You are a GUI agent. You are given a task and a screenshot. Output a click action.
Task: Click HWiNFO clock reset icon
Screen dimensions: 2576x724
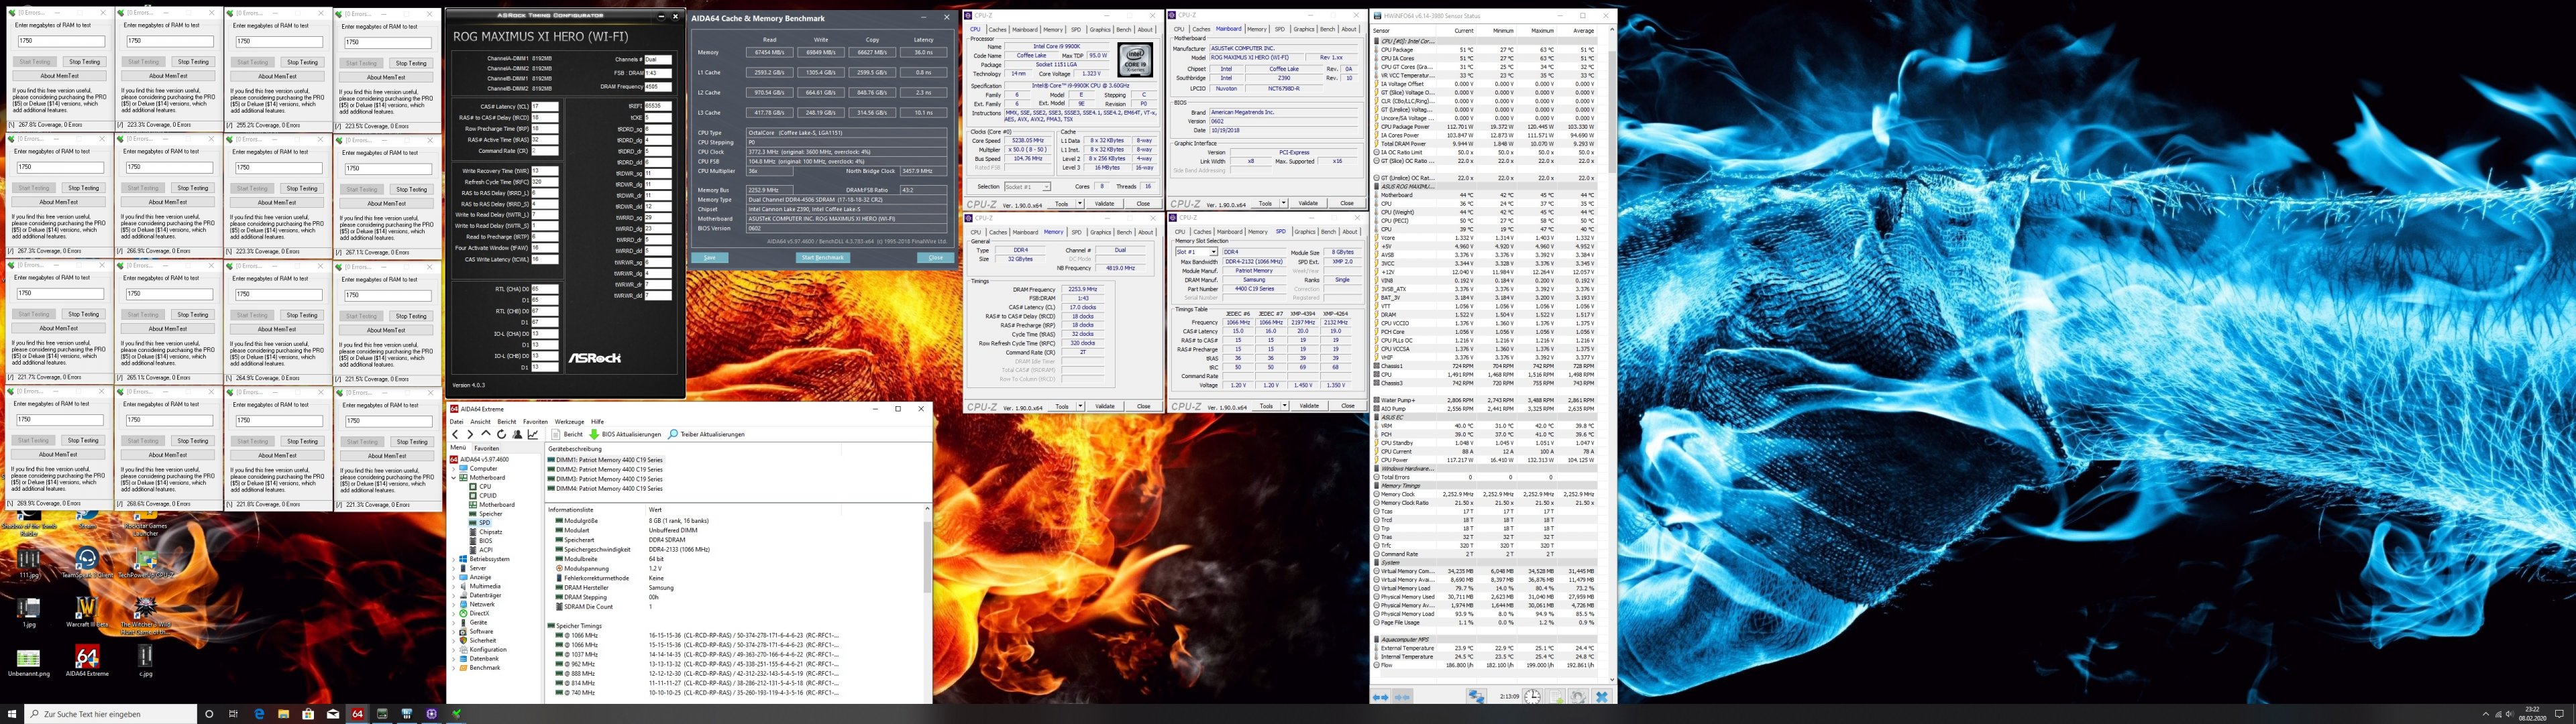(x=1532, y=696)
